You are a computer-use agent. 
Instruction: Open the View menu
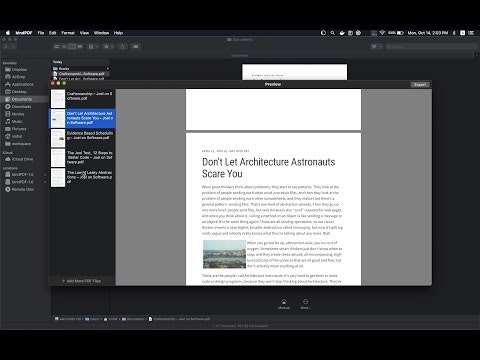point(84,33)
